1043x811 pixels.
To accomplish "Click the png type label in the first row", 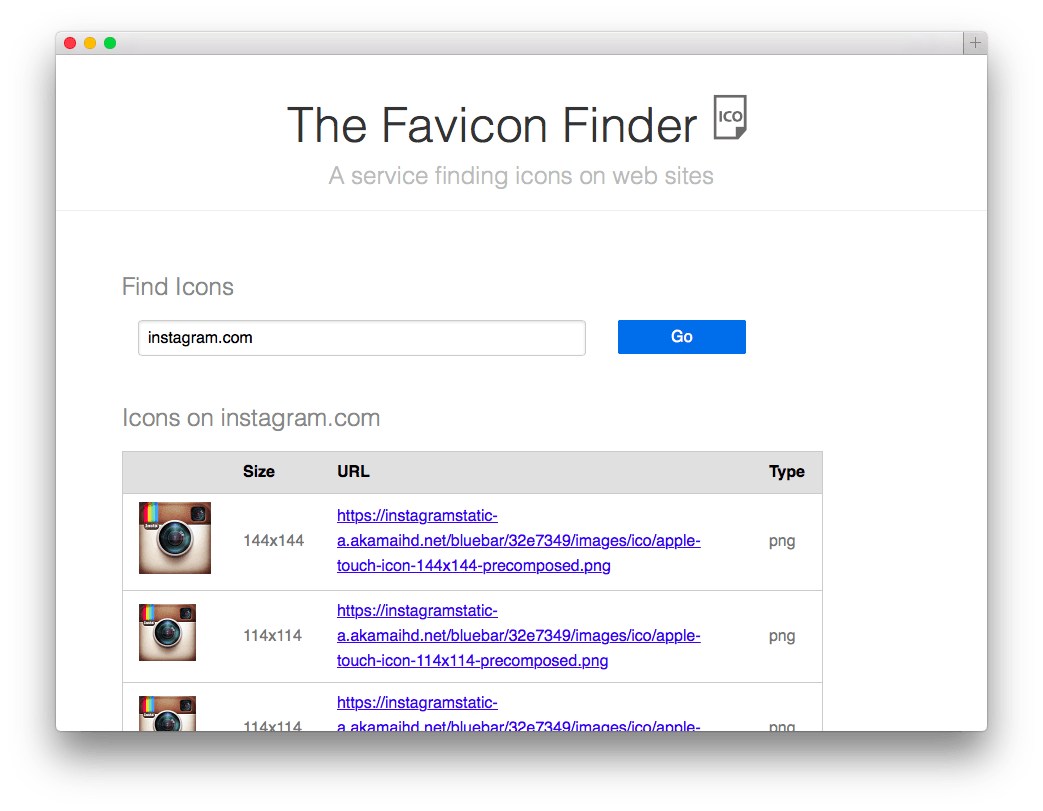I will (x=781, y=540).
